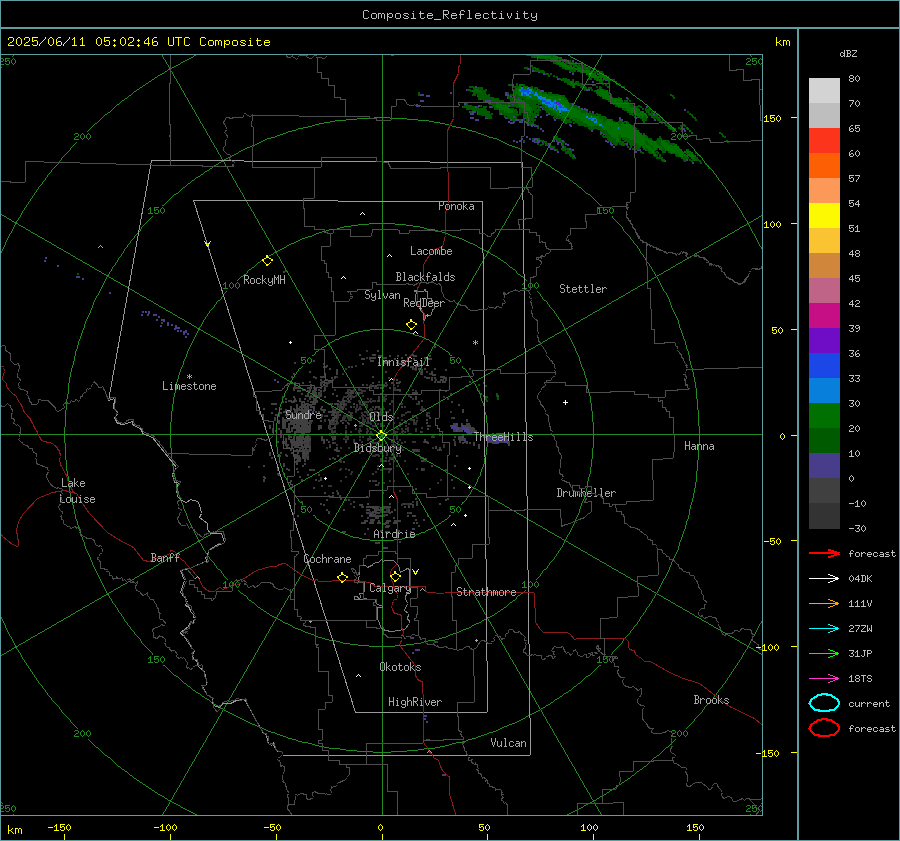Click the magenta 18TS arrow legend

824,679
